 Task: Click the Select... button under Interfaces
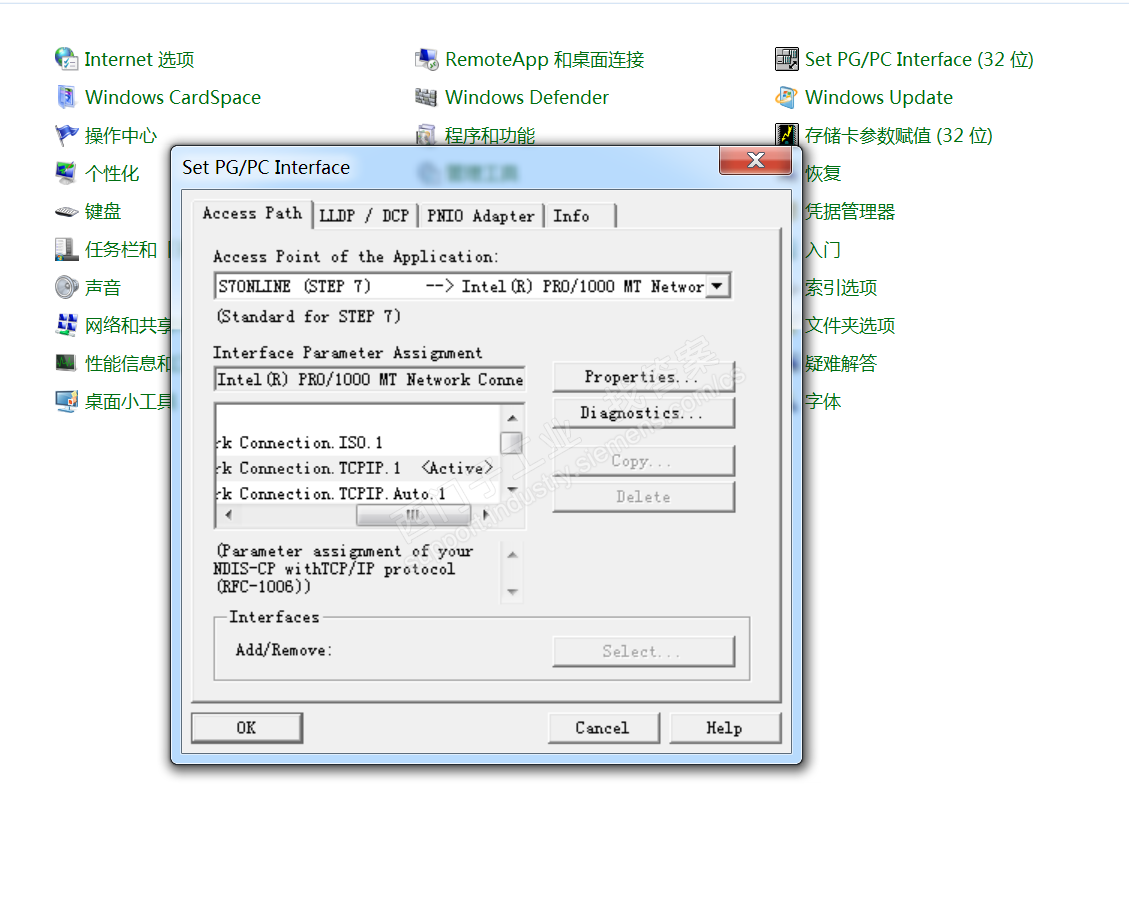tap(644, 651)
